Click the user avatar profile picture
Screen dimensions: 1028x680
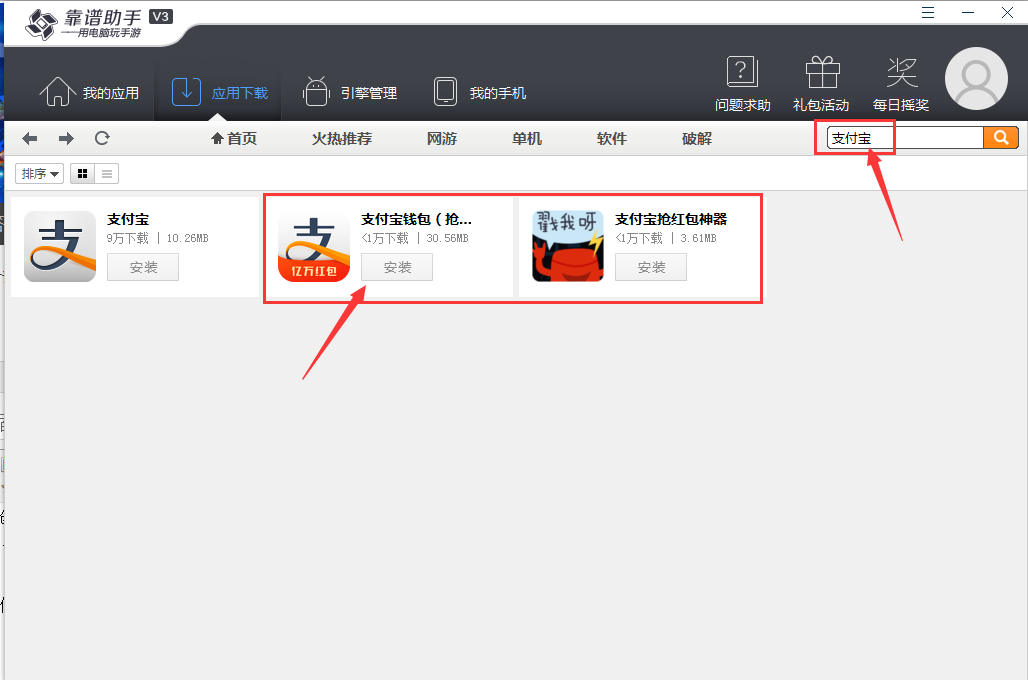point(976,79)
